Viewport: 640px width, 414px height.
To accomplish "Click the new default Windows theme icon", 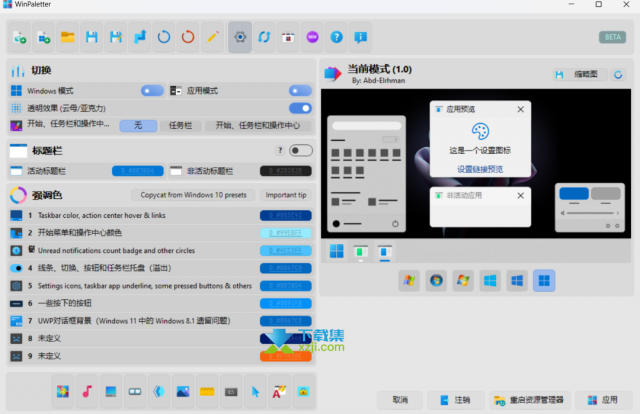I will [x=44, y=38].
